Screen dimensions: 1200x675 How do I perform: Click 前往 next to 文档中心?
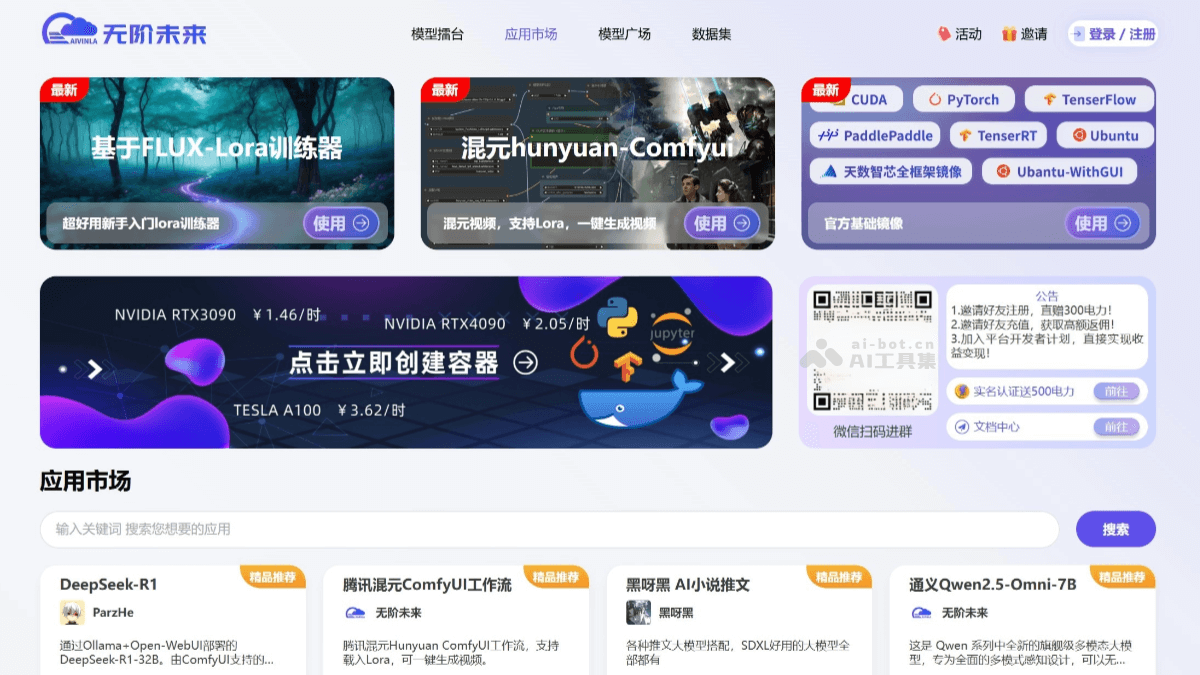pyautogui.click(x=1118, y=427)
